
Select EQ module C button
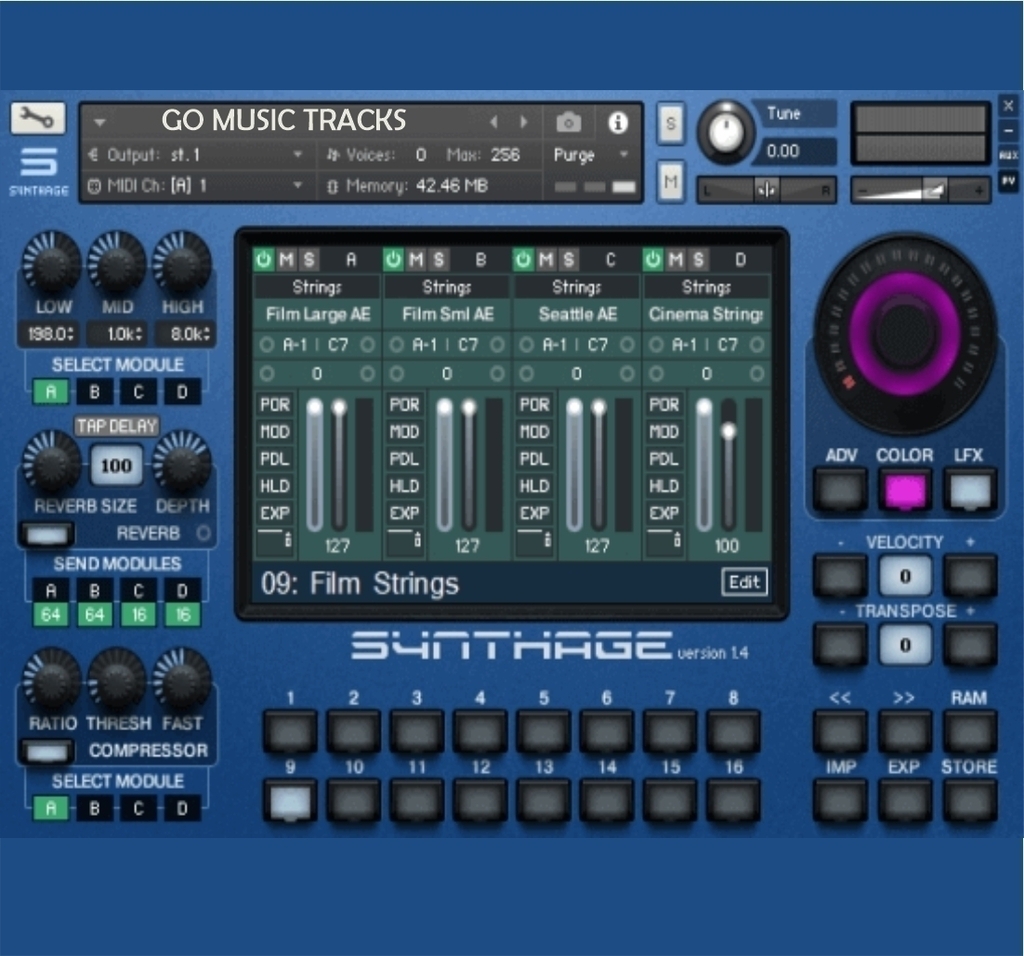point(138,392)
